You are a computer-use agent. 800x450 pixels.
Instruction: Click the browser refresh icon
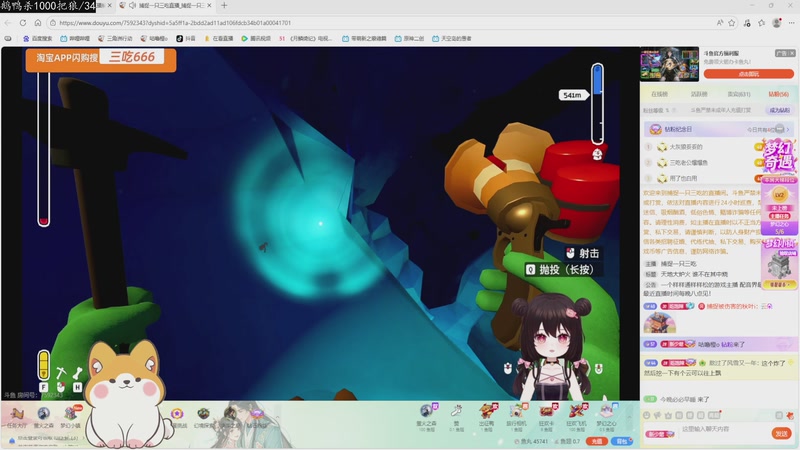23,23
